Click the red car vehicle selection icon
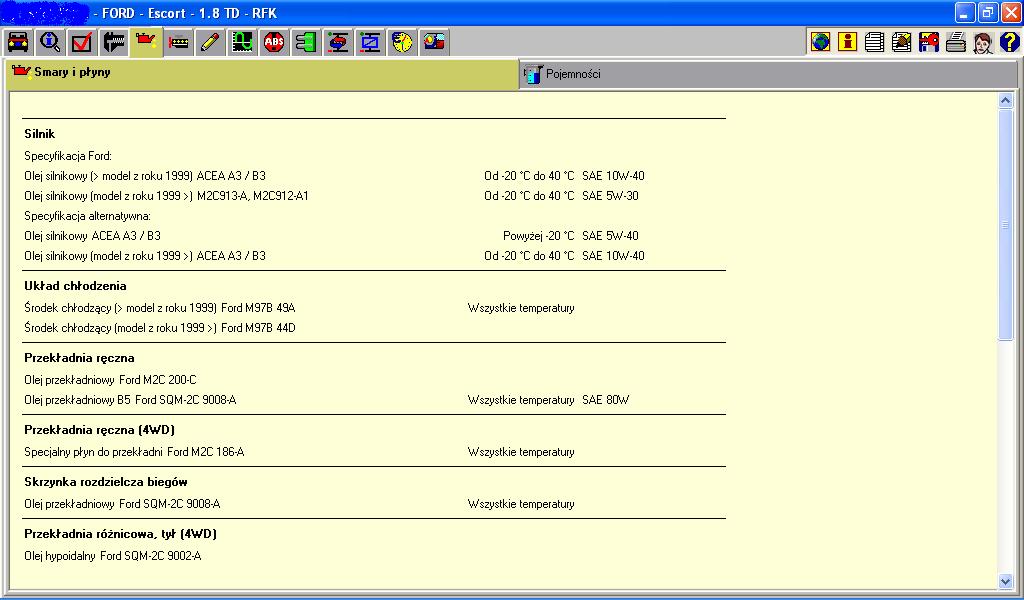 click(x=17, y=42)
